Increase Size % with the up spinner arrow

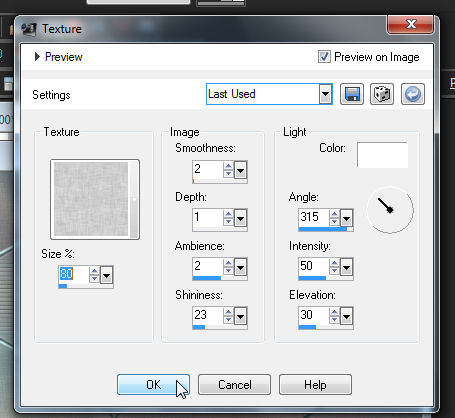(x=94, y=271)
